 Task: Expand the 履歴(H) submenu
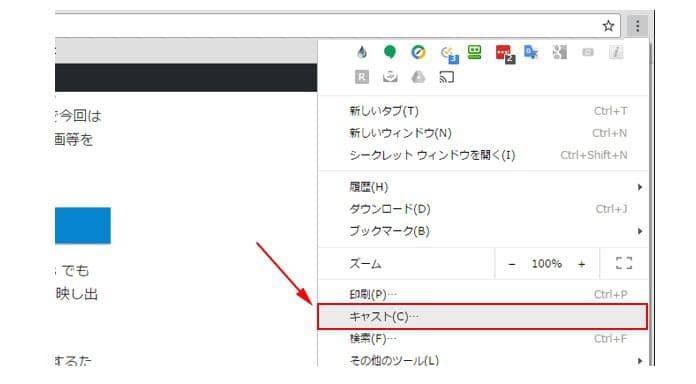click(483, 187)
